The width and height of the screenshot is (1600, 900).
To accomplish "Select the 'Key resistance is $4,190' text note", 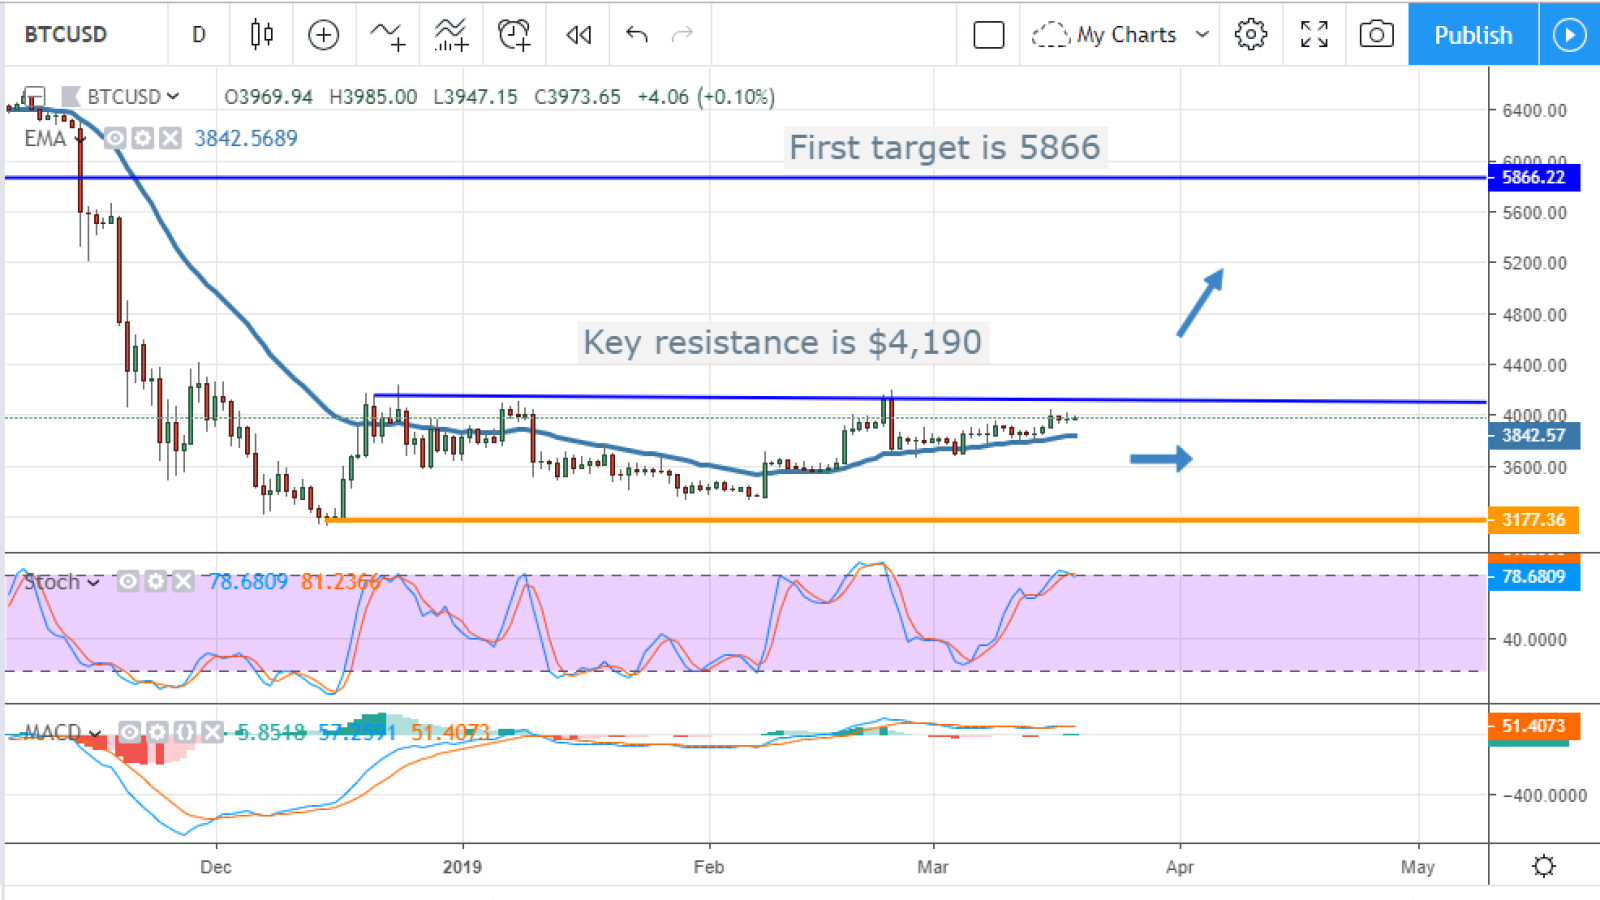I will (782, 343).
